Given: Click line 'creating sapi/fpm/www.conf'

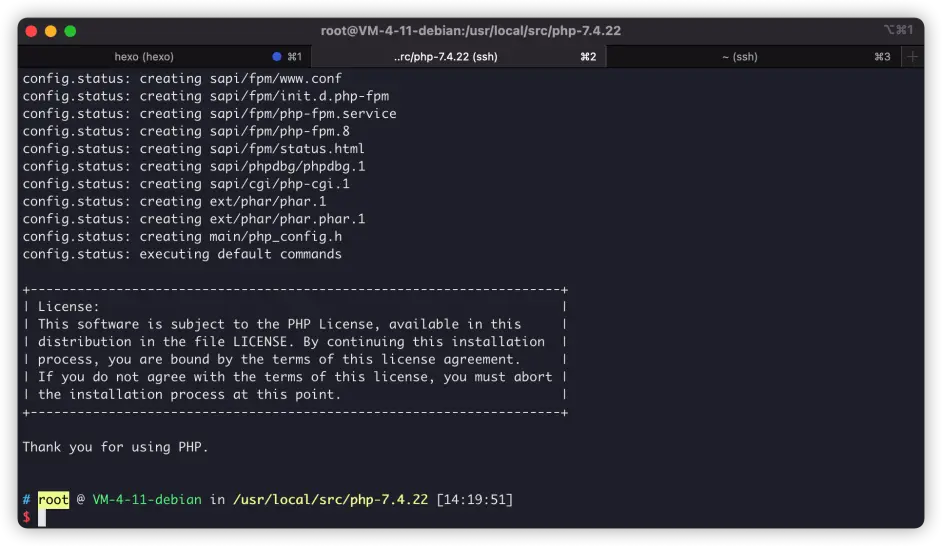Looking at the screenshot, I should [x=182, y=78].
